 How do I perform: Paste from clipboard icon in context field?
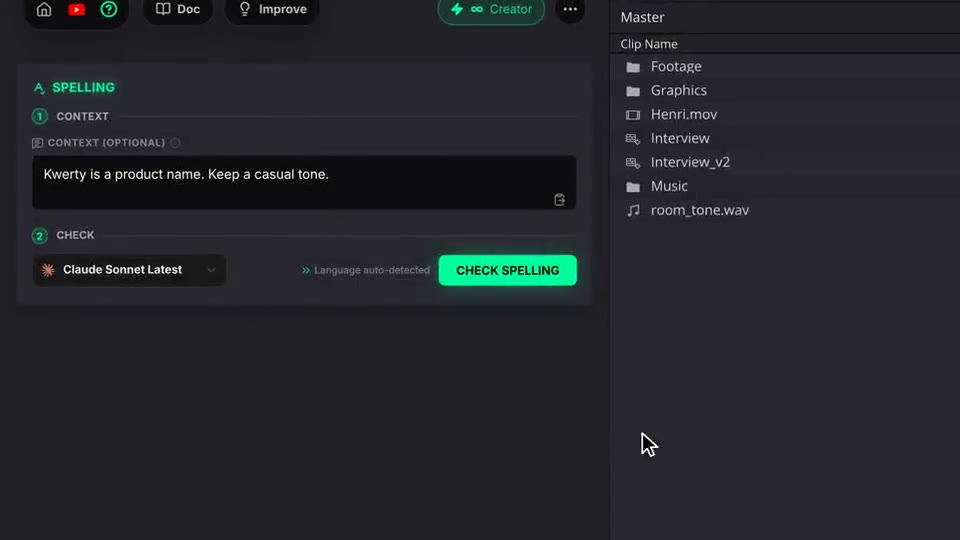pyautogui.click(x=560, y=200)
